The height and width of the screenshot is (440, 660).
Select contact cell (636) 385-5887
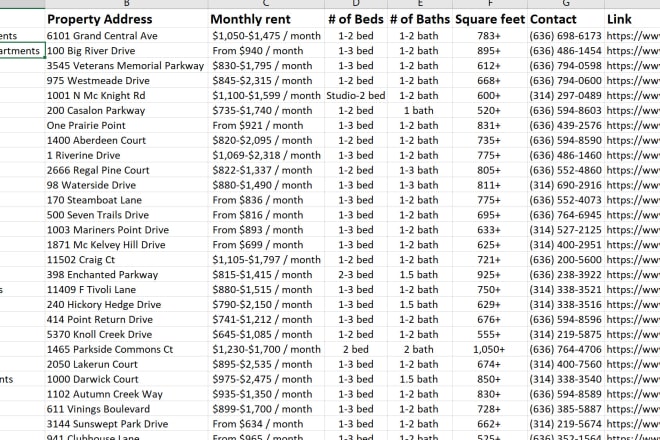[x=566, y=410]
